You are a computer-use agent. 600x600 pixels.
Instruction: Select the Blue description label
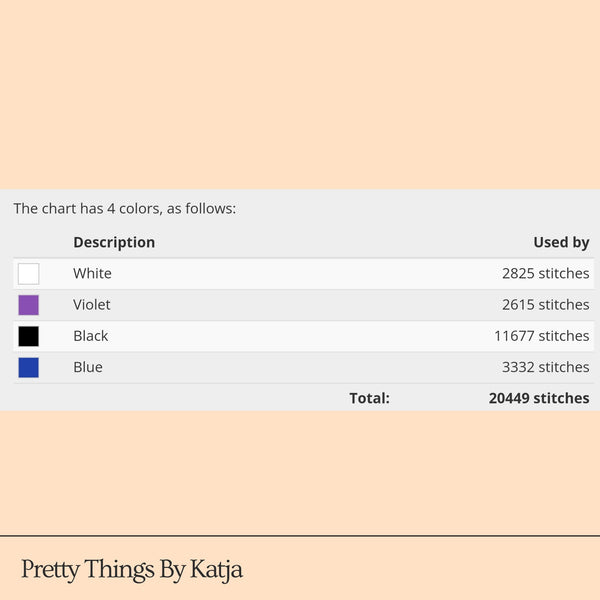88,367
